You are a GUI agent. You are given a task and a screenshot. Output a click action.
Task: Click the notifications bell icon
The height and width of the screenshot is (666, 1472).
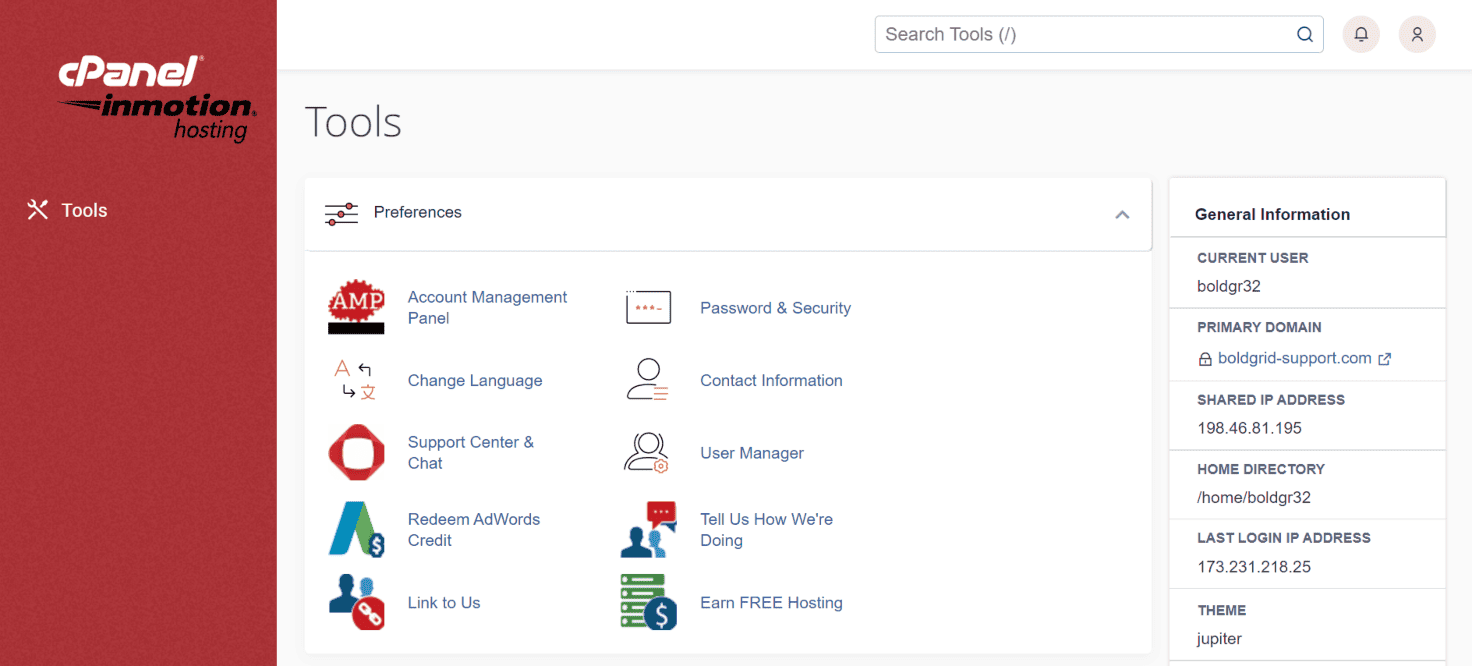pos(1361,33)
